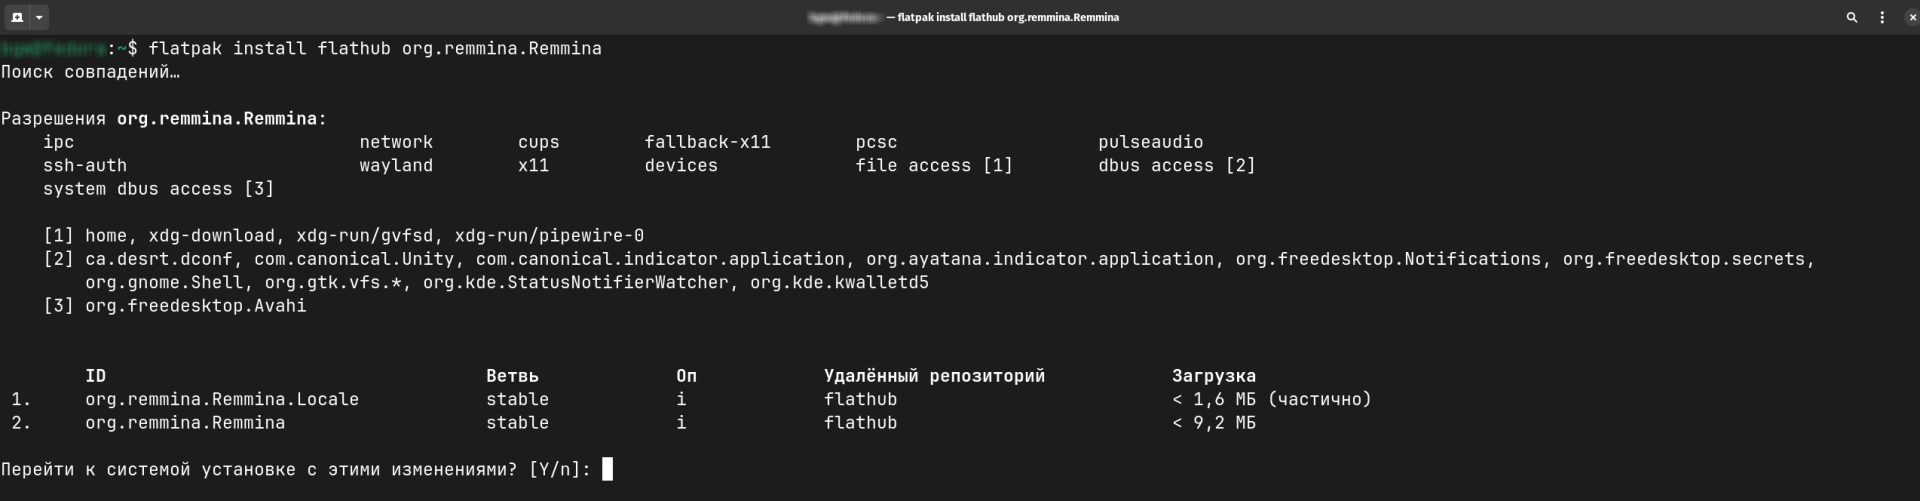
Task: Click the org.freedesktop.Avahi footnote text
Action: point(196,306)
